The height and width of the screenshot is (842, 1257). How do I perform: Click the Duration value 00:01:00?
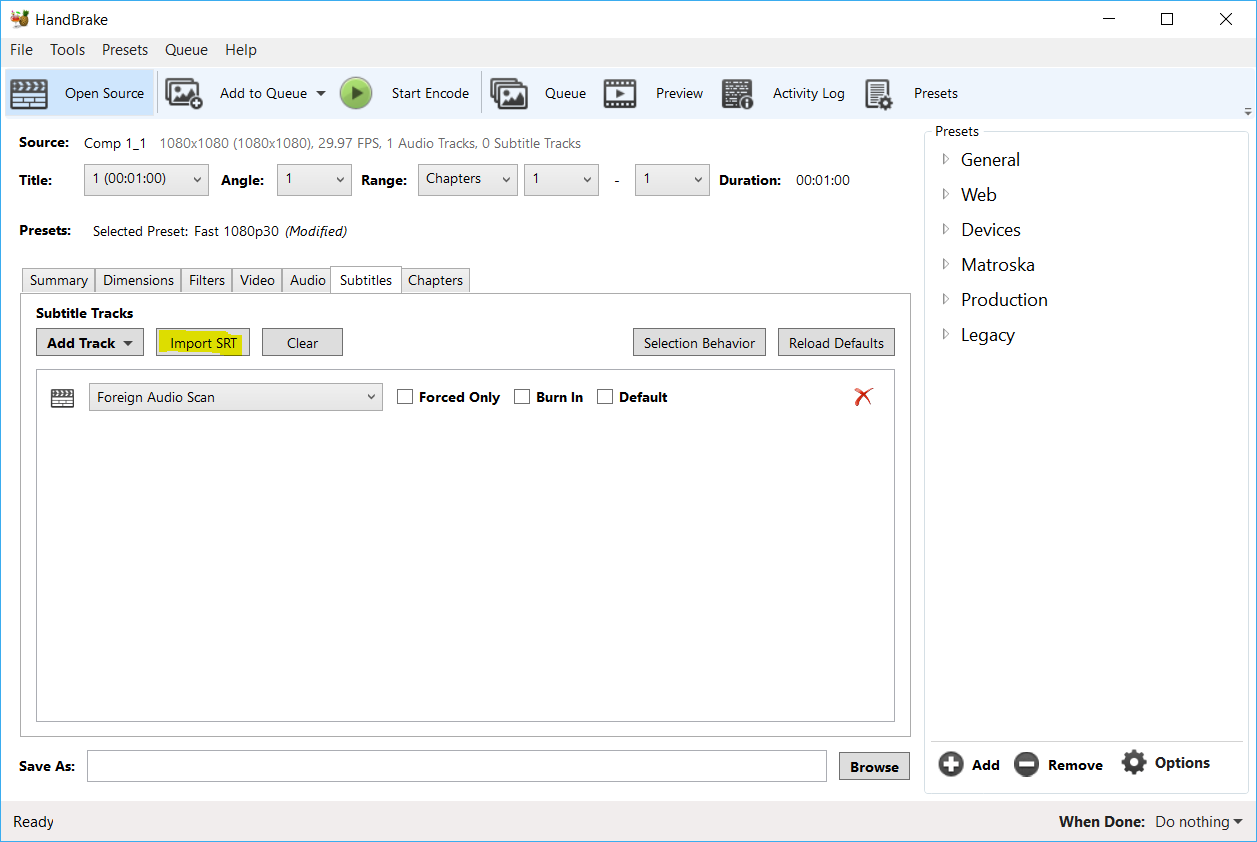pyautogui.click(x=823, y=181)
